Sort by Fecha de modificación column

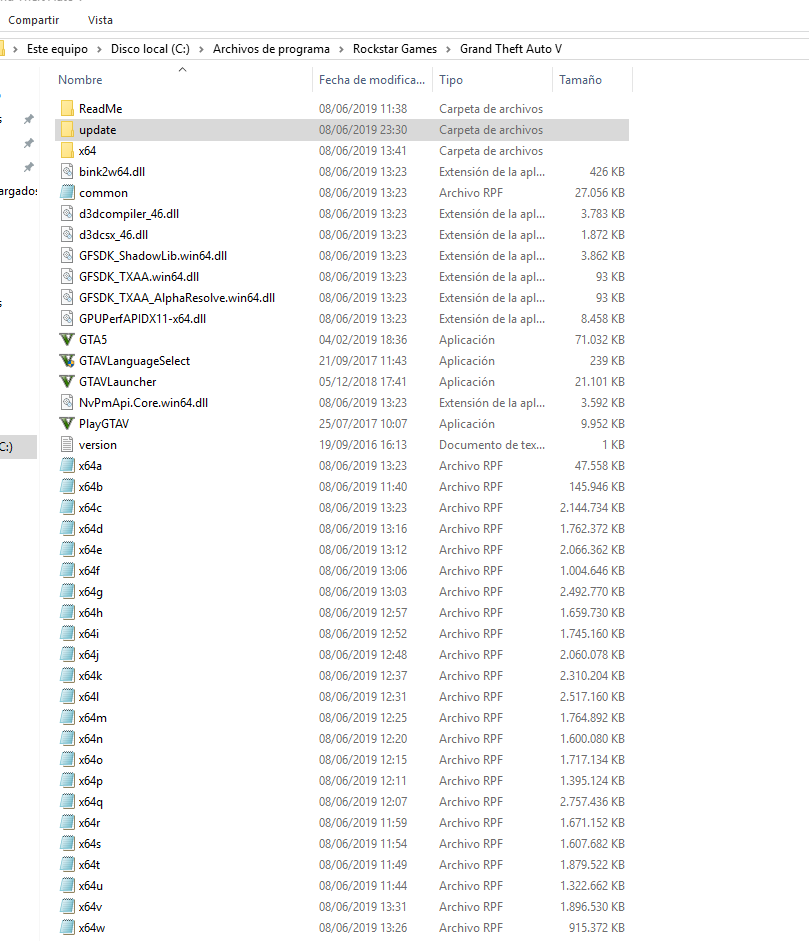[x=371, y=80]
